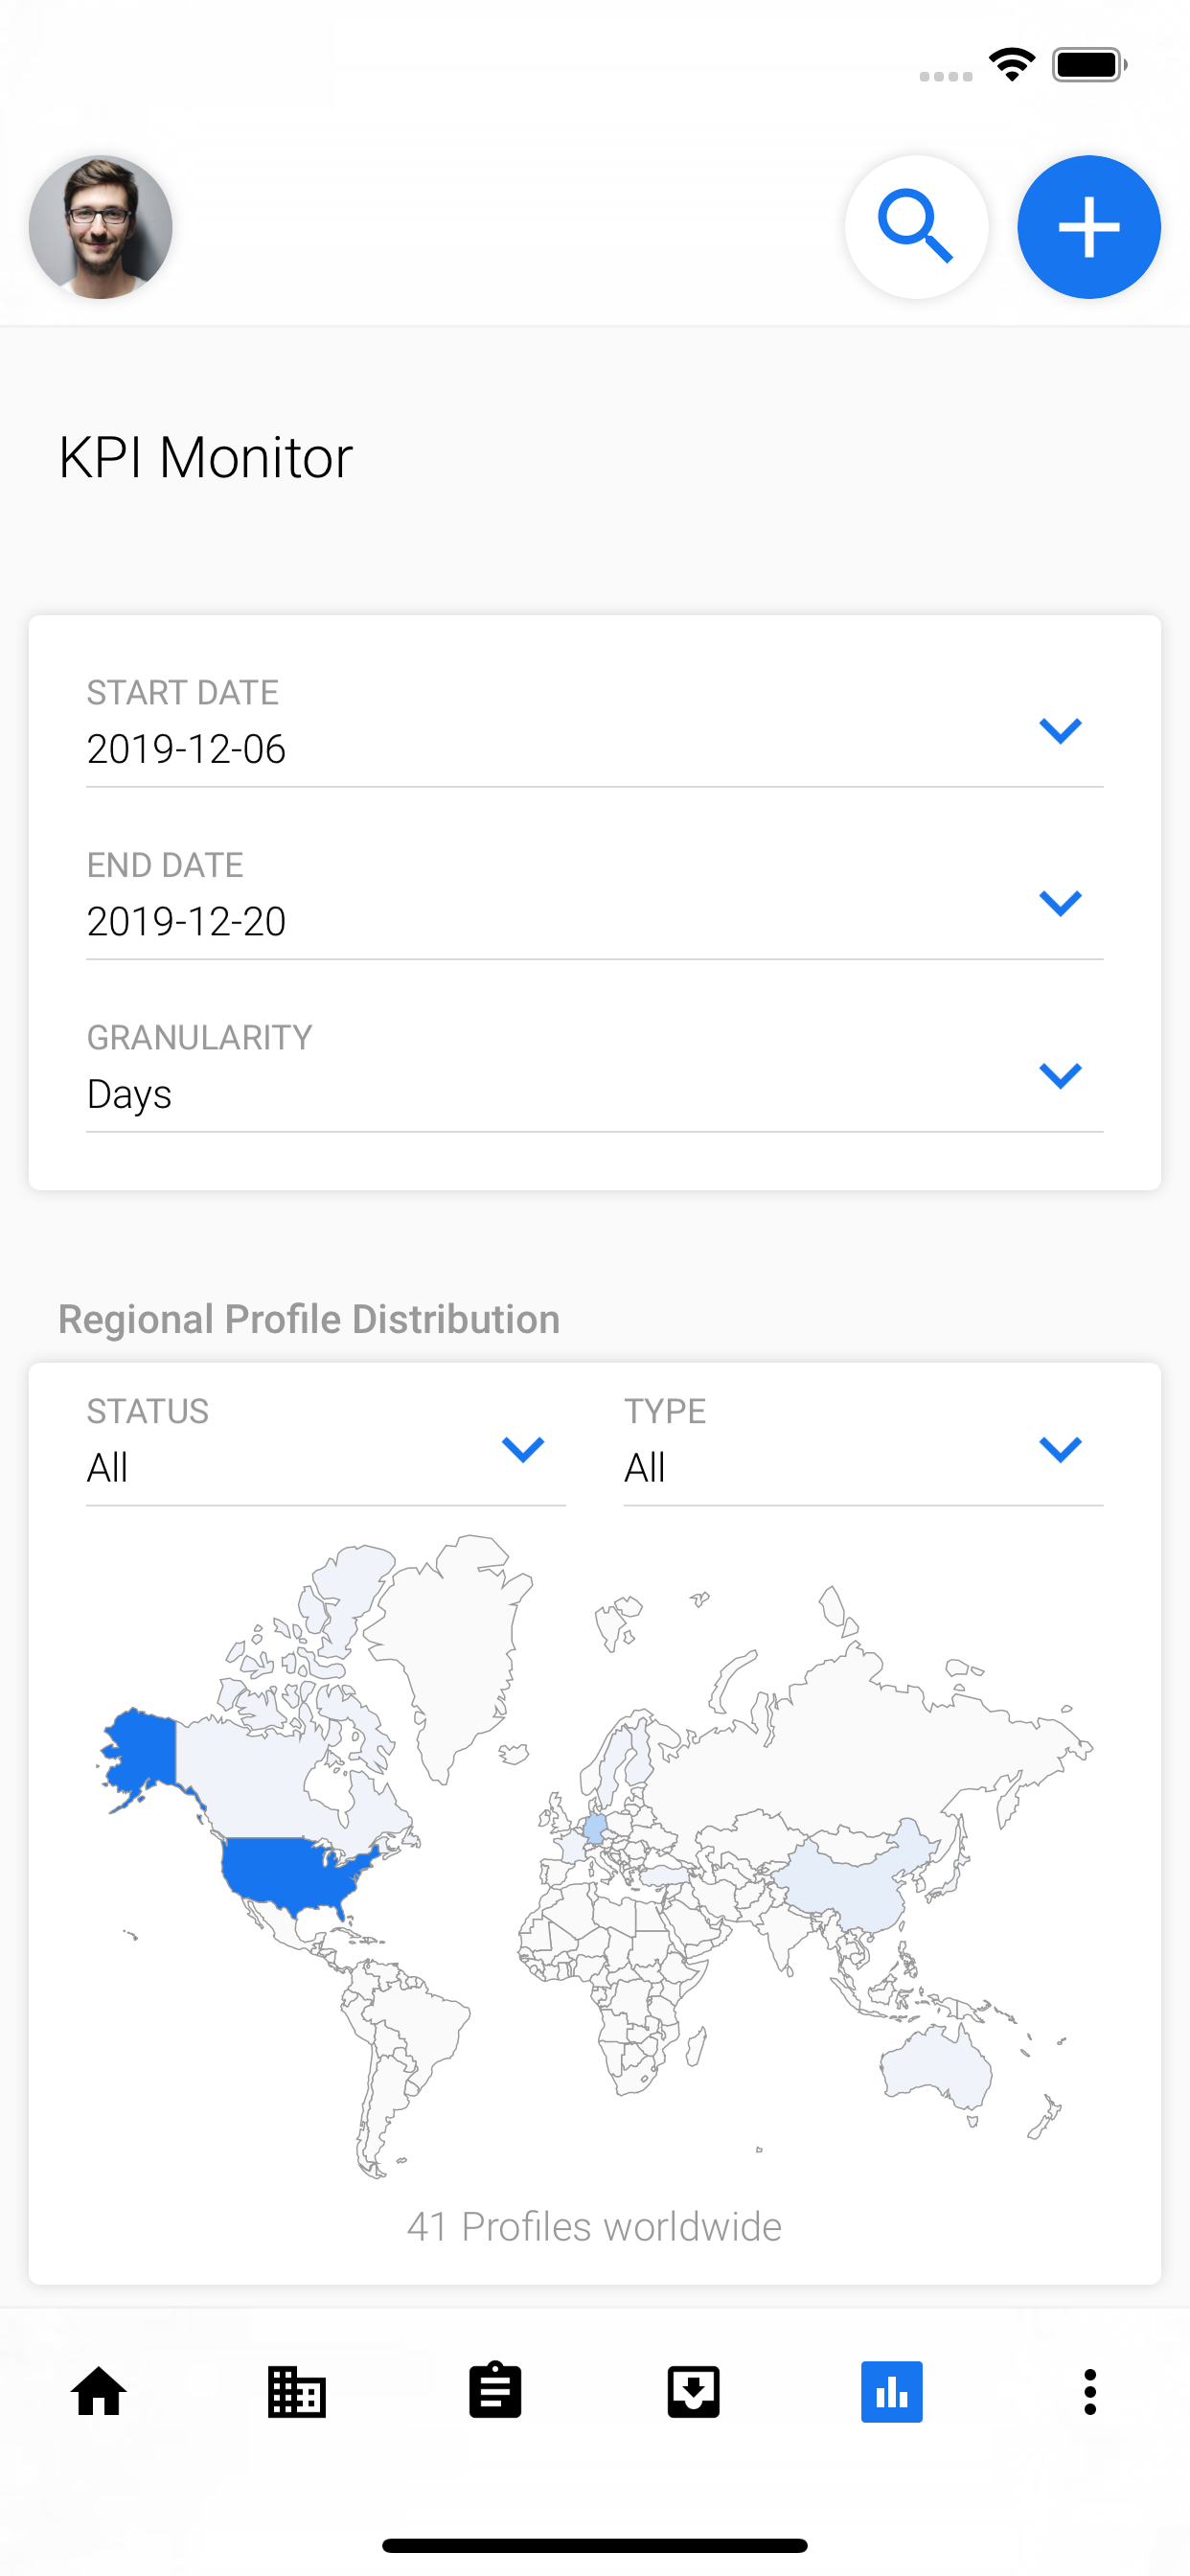Tap the blue plus add button

tap(1088, 227)
